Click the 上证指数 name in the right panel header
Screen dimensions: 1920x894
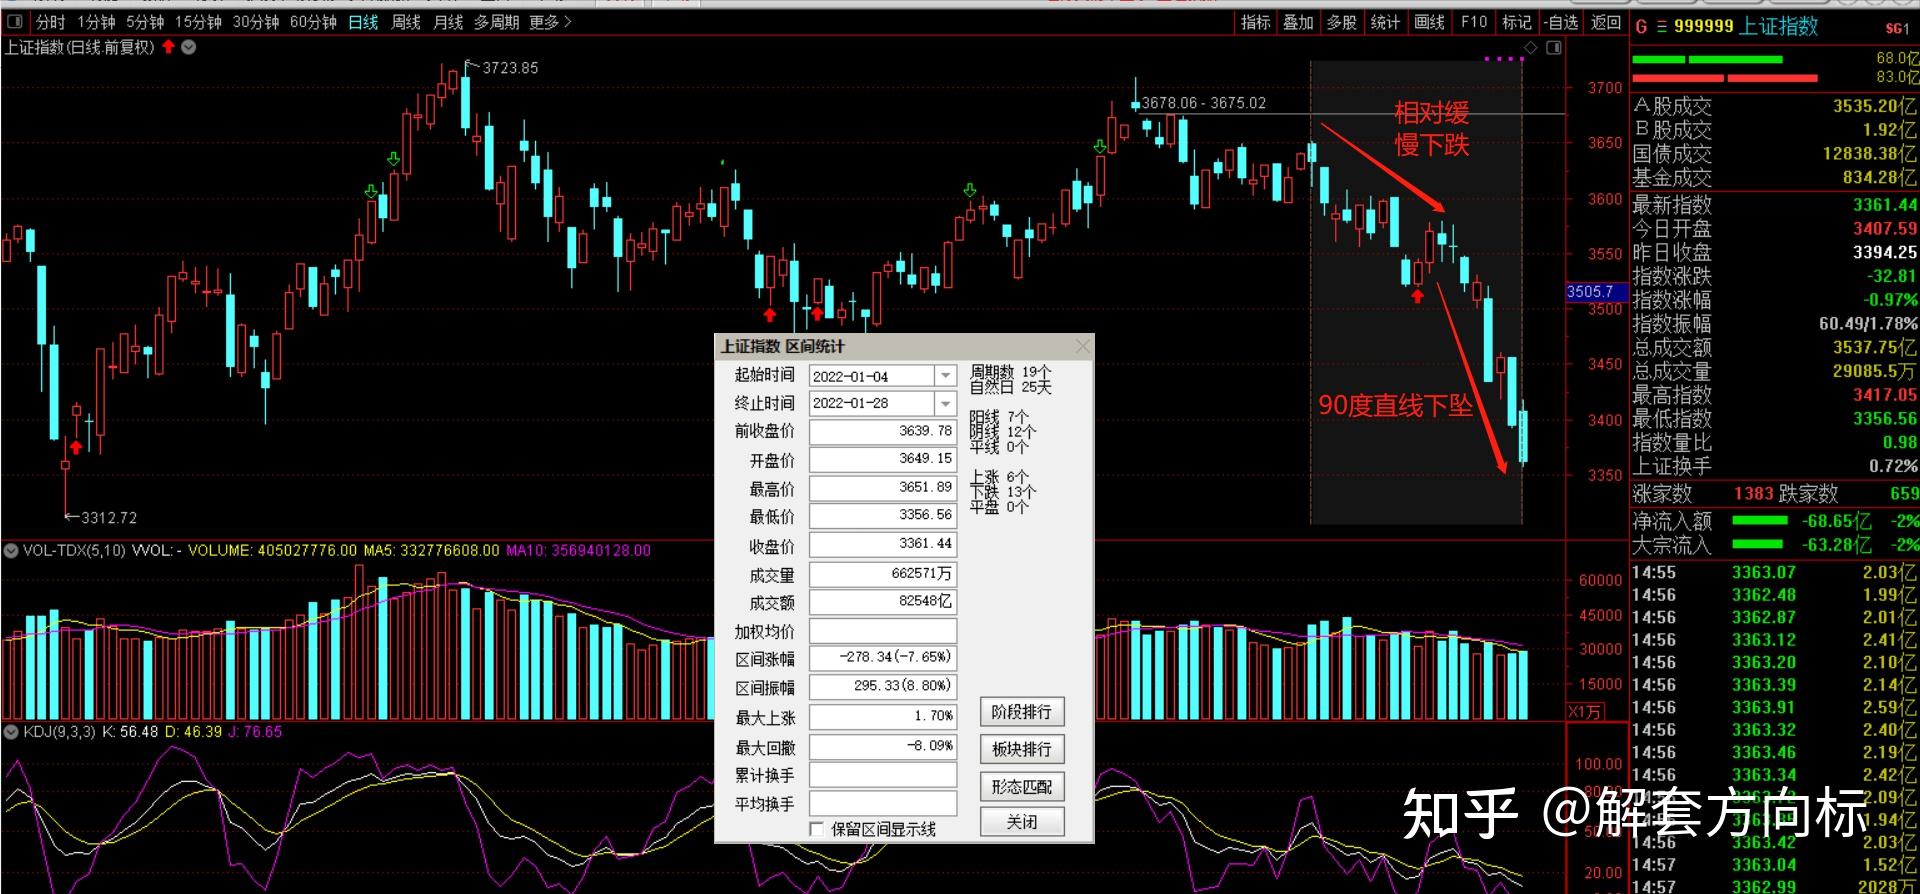tap(1777, 27)
